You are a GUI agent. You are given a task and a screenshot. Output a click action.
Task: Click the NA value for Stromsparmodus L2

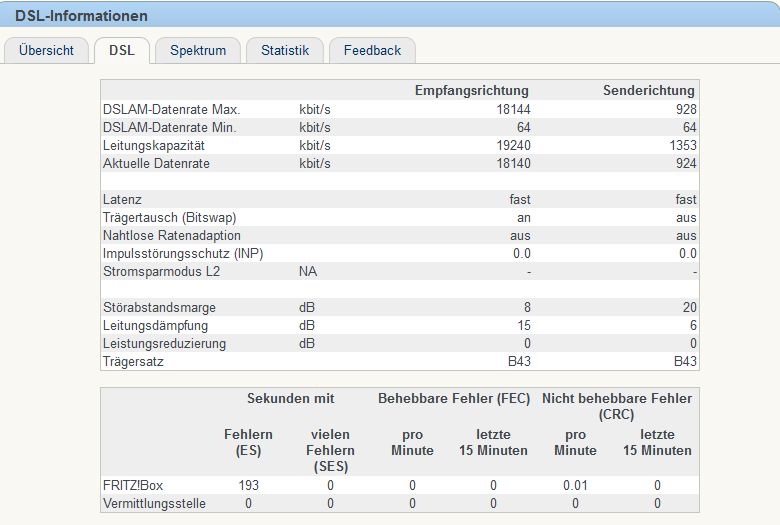point(308,272)
